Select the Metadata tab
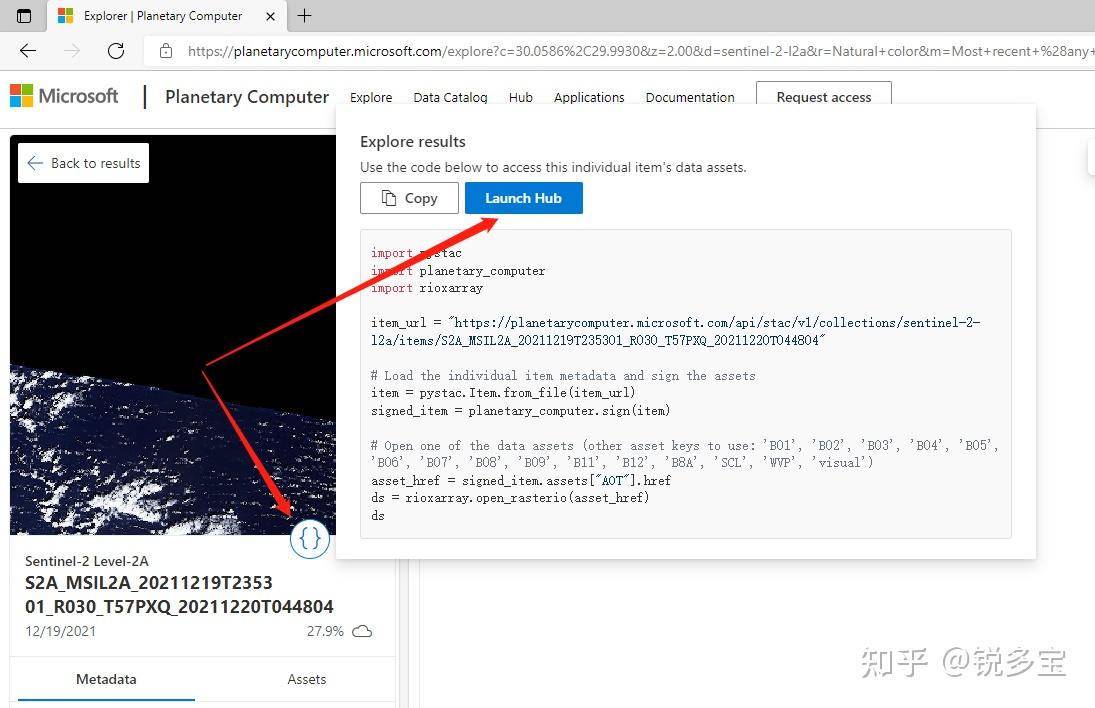 pos(105,679)
